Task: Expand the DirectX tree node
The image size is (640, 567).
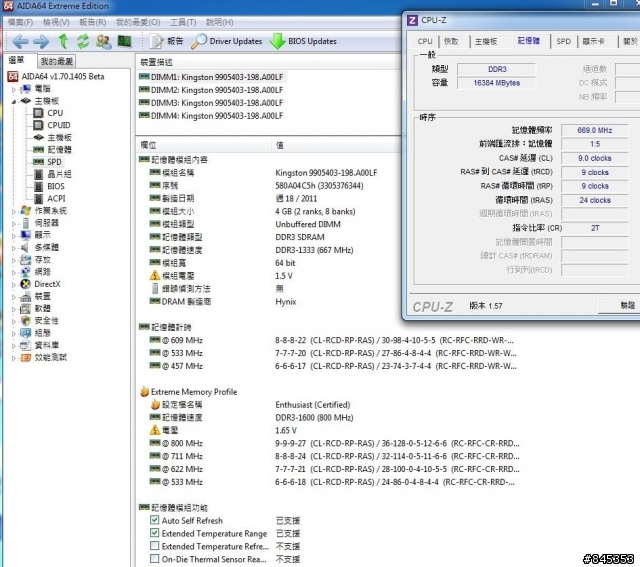Action: click(x=14, y=285)
